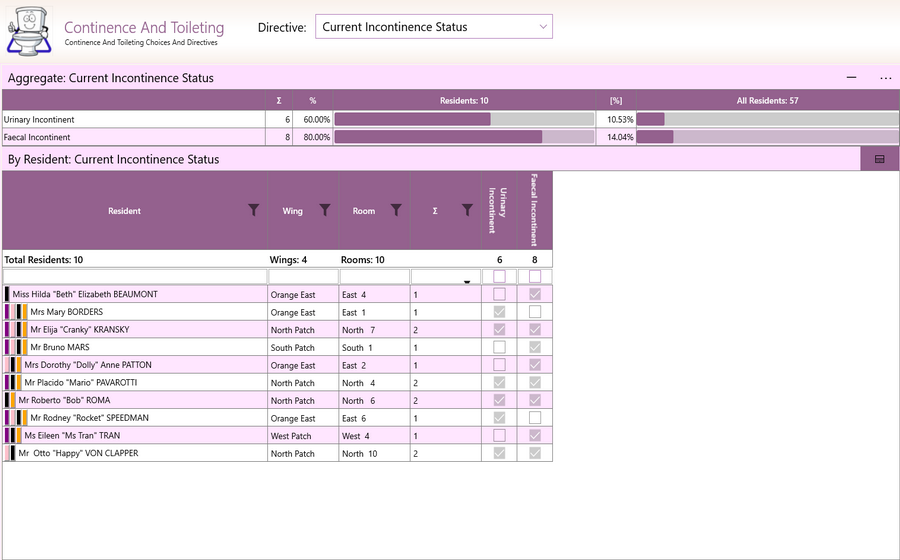This screenshot has width=900, height=560.
Task: Select resident Mrs Dorothy Dolly Anne PATTON
Action: coord(88,365)
